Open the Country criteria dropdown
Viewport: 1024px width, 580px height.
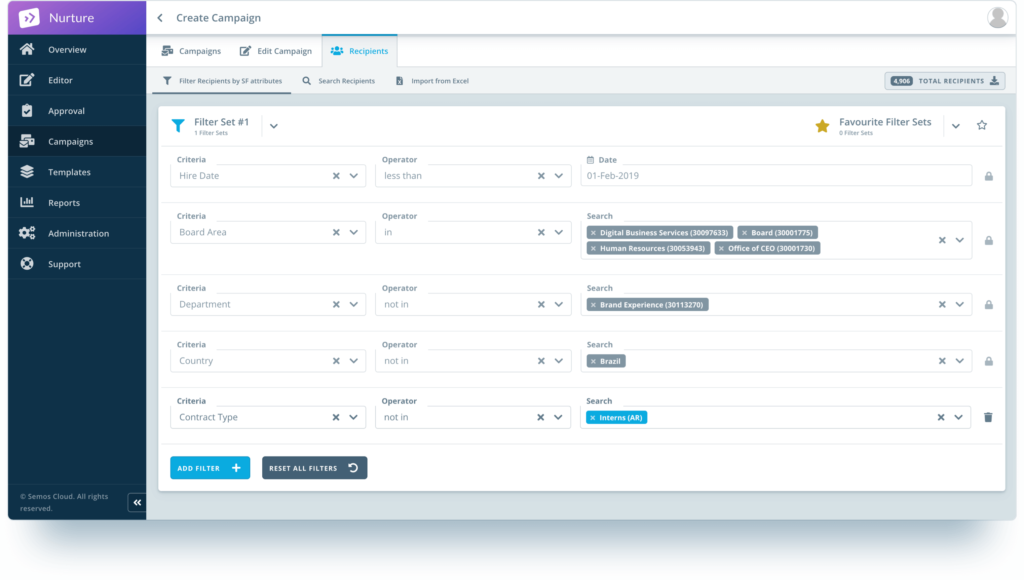[x=353, y=361]
